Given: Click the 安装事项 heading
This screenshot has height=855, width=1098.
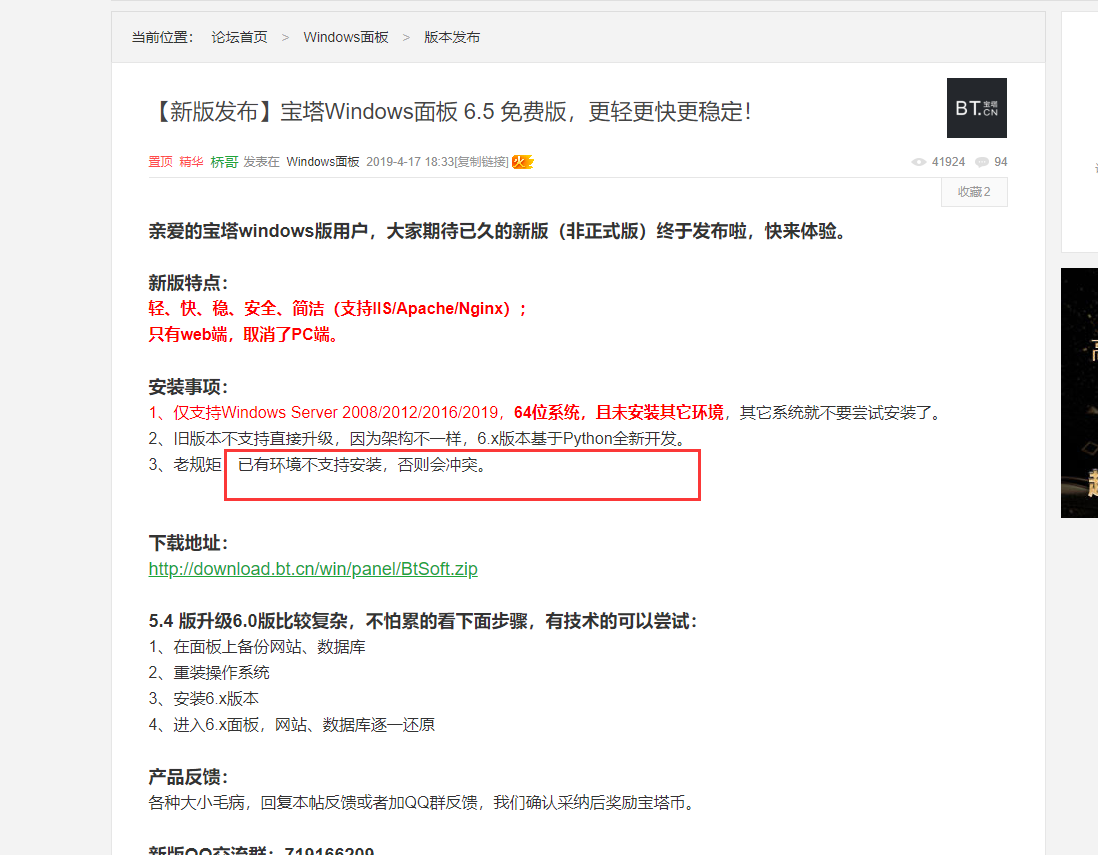Looking at the screenshot, I should click(x=188, y=387).
